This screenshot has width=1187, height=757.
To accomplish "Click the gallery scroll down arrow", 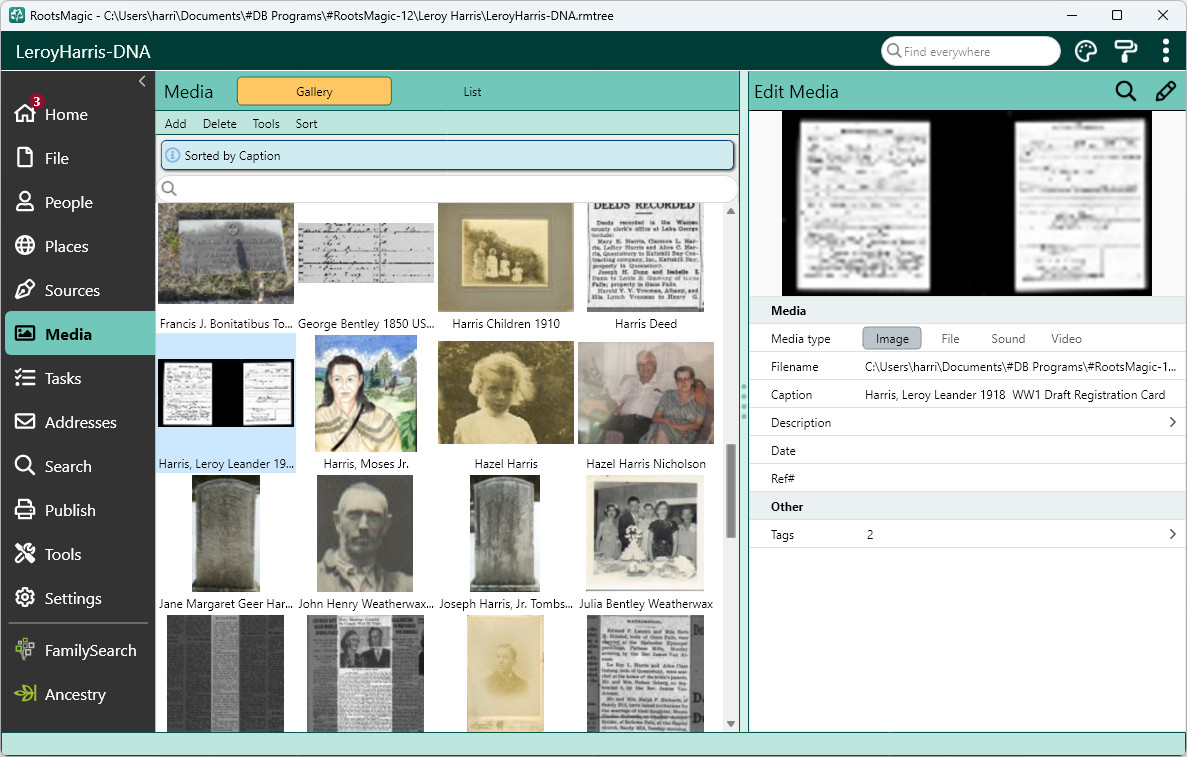I will [731, 724].
